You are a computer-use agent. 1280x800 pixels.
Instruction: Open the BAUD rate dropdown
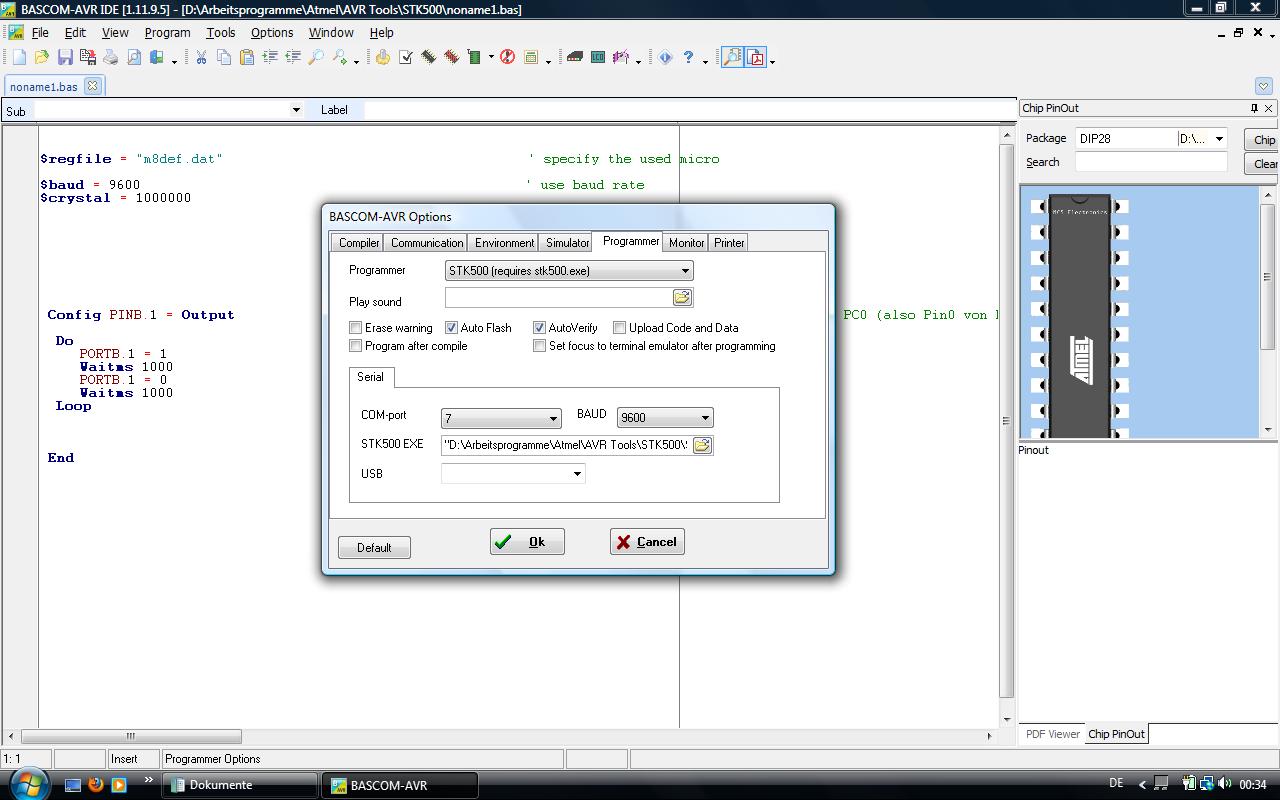(705, 418)
